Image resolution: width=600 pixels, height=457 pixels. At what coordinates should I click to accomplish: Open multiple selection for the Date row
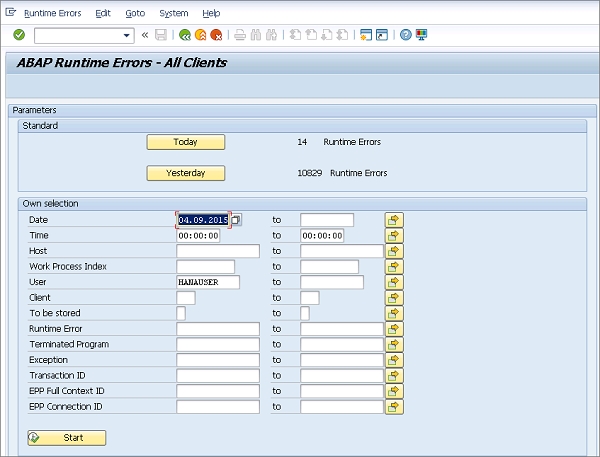(394, 220)
